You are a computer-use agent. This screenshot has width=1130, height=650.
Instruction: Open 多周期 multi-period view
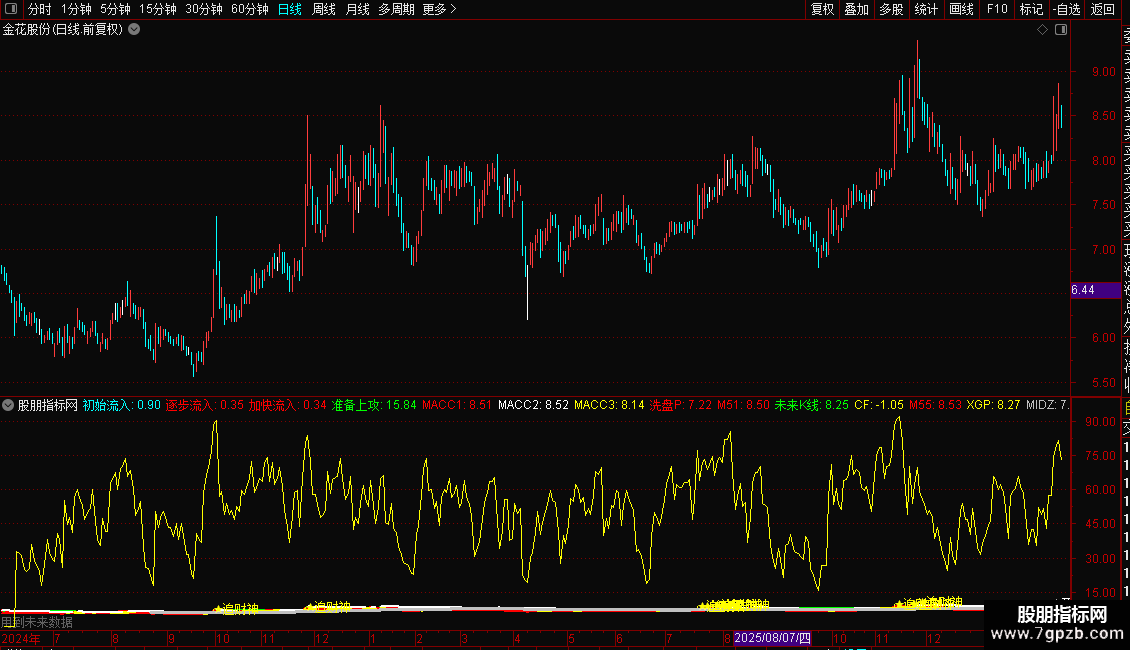[x=396, y=9]
